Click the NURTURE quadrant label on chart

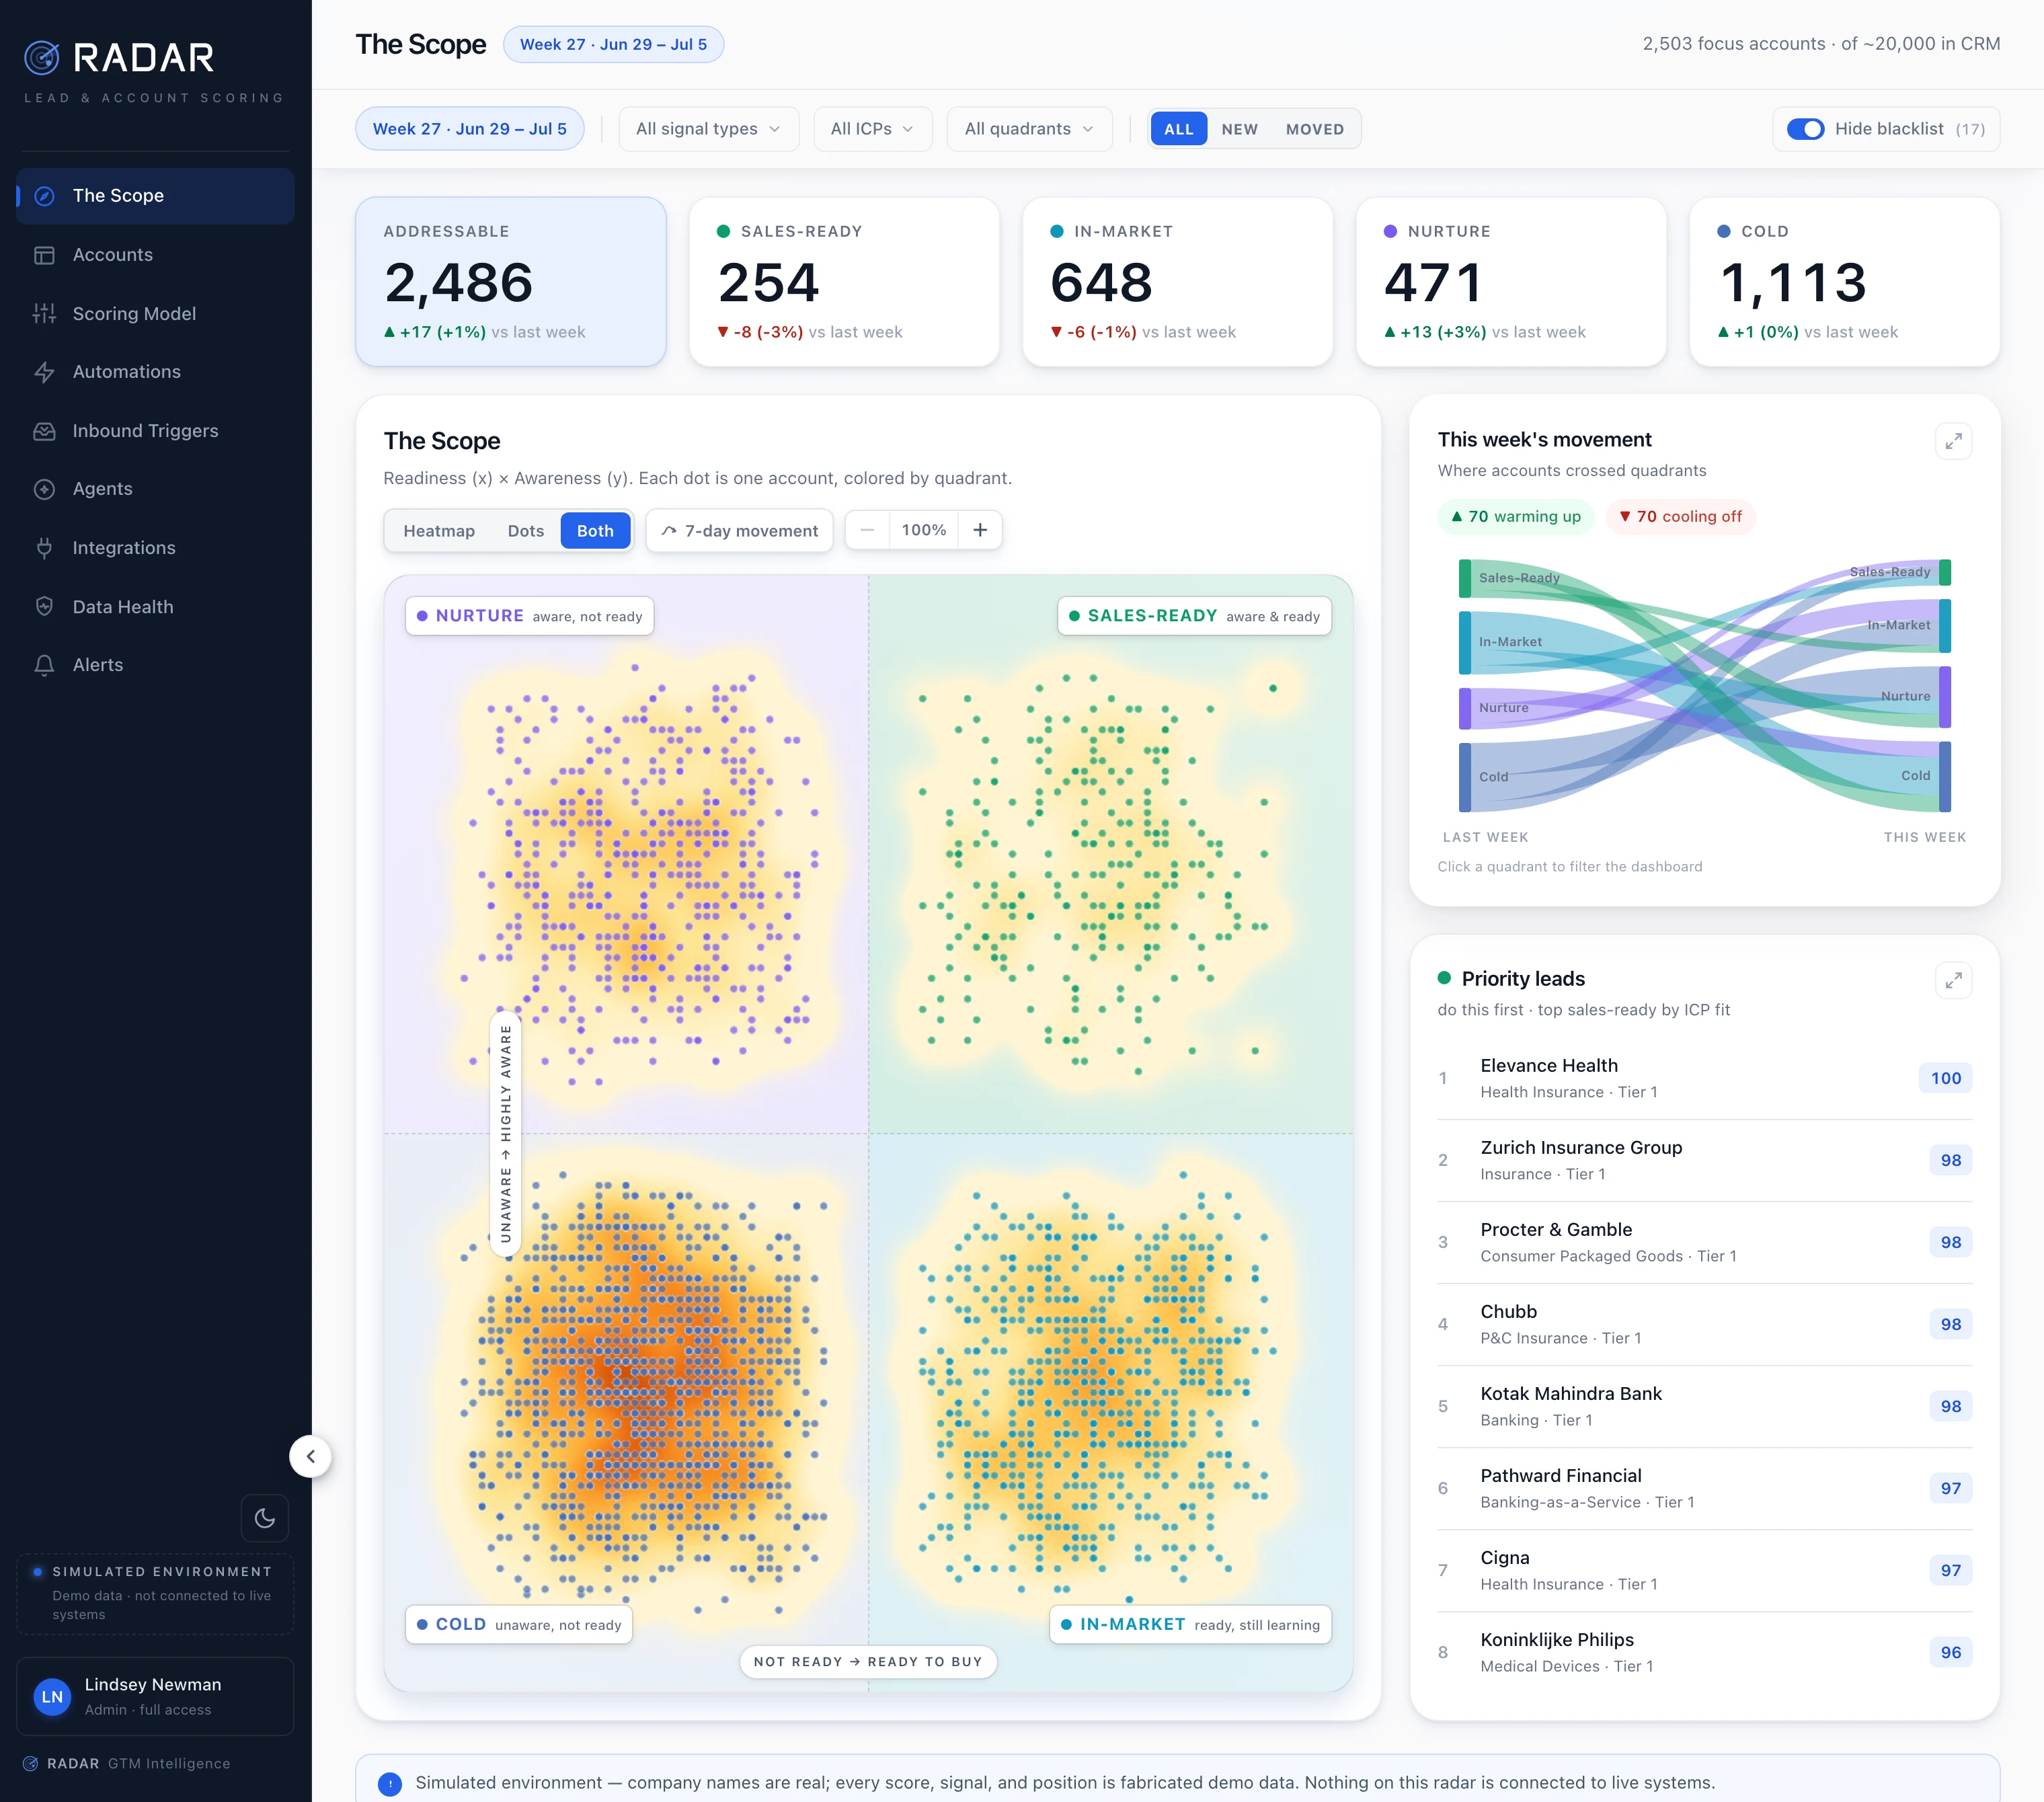(530, 617)
